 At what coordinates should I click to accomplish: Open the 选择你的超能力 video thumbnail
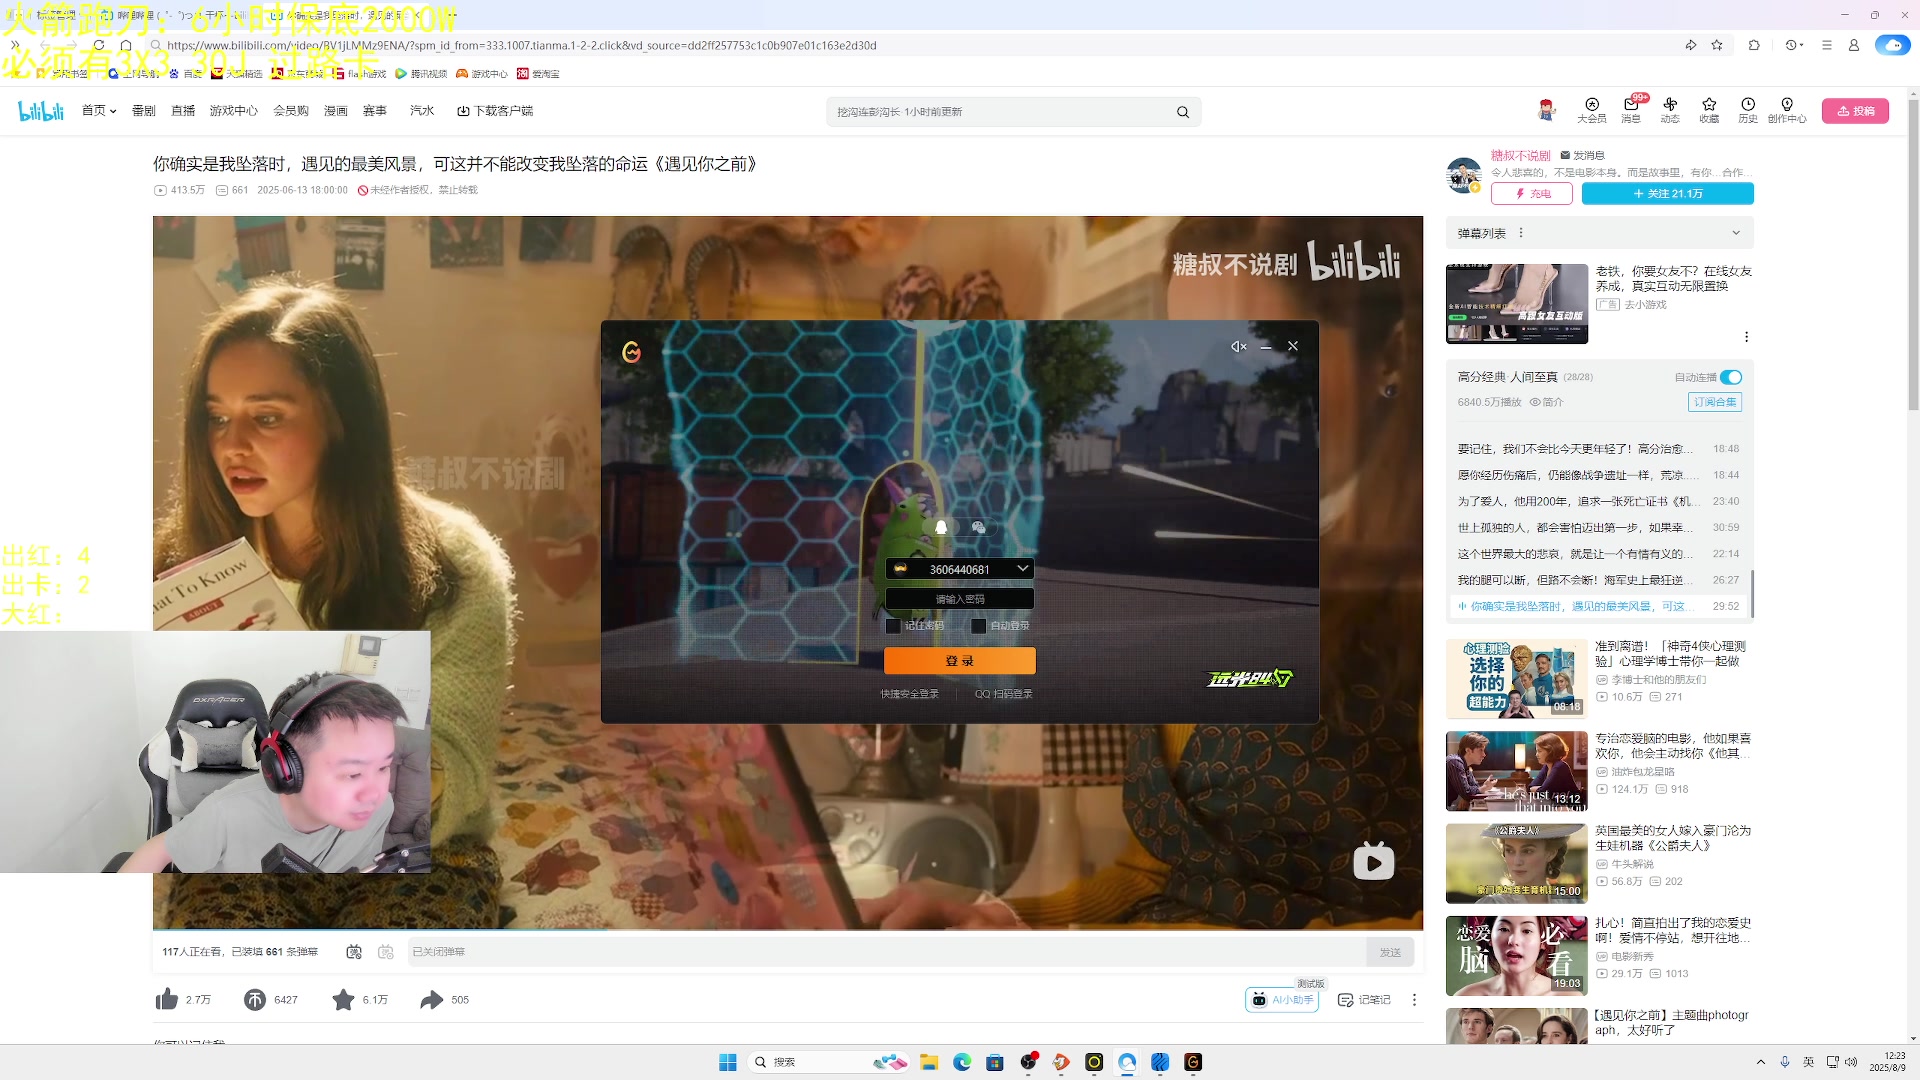pyautogui.click(x=1516, y=679)
